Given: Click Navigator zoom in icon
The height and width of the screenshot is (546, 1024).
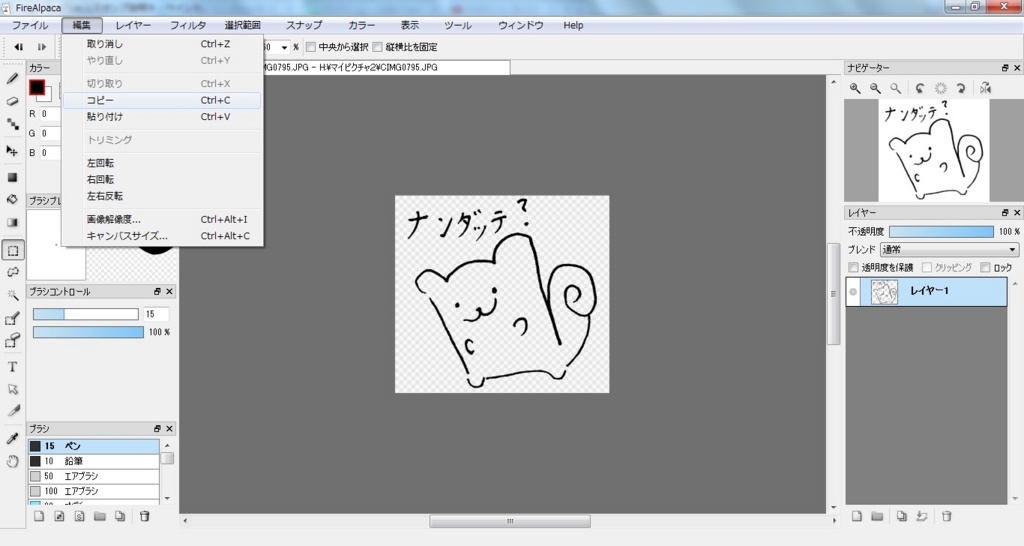Looking at the screenshot, I should [855, 88].
